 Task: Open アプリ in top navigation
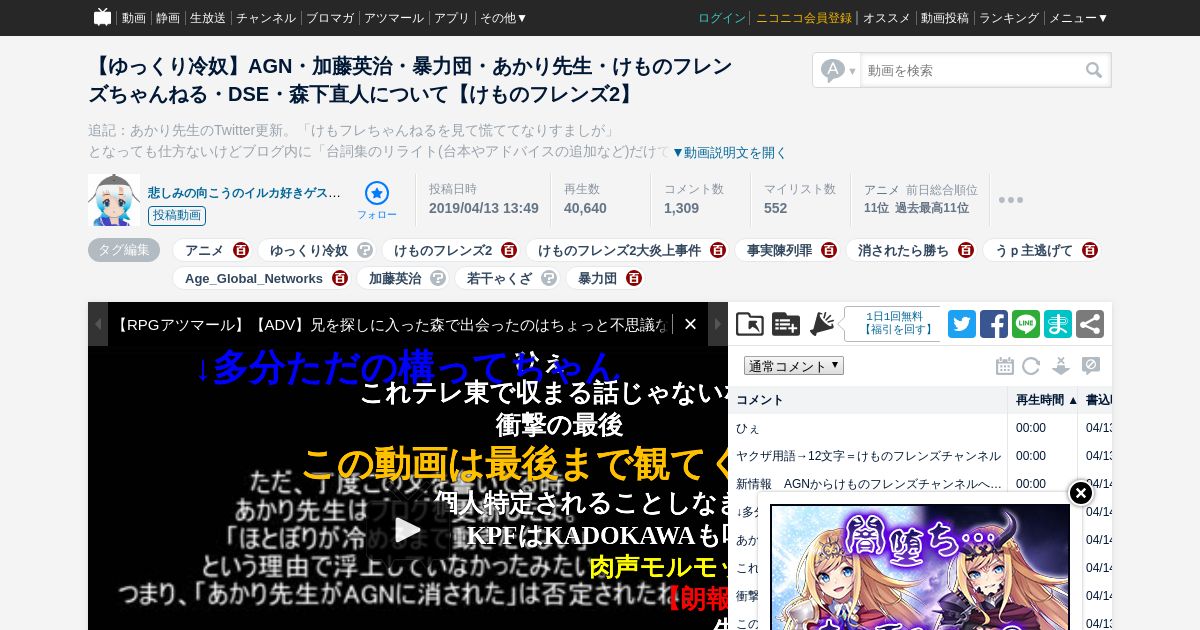coord(452,18)
